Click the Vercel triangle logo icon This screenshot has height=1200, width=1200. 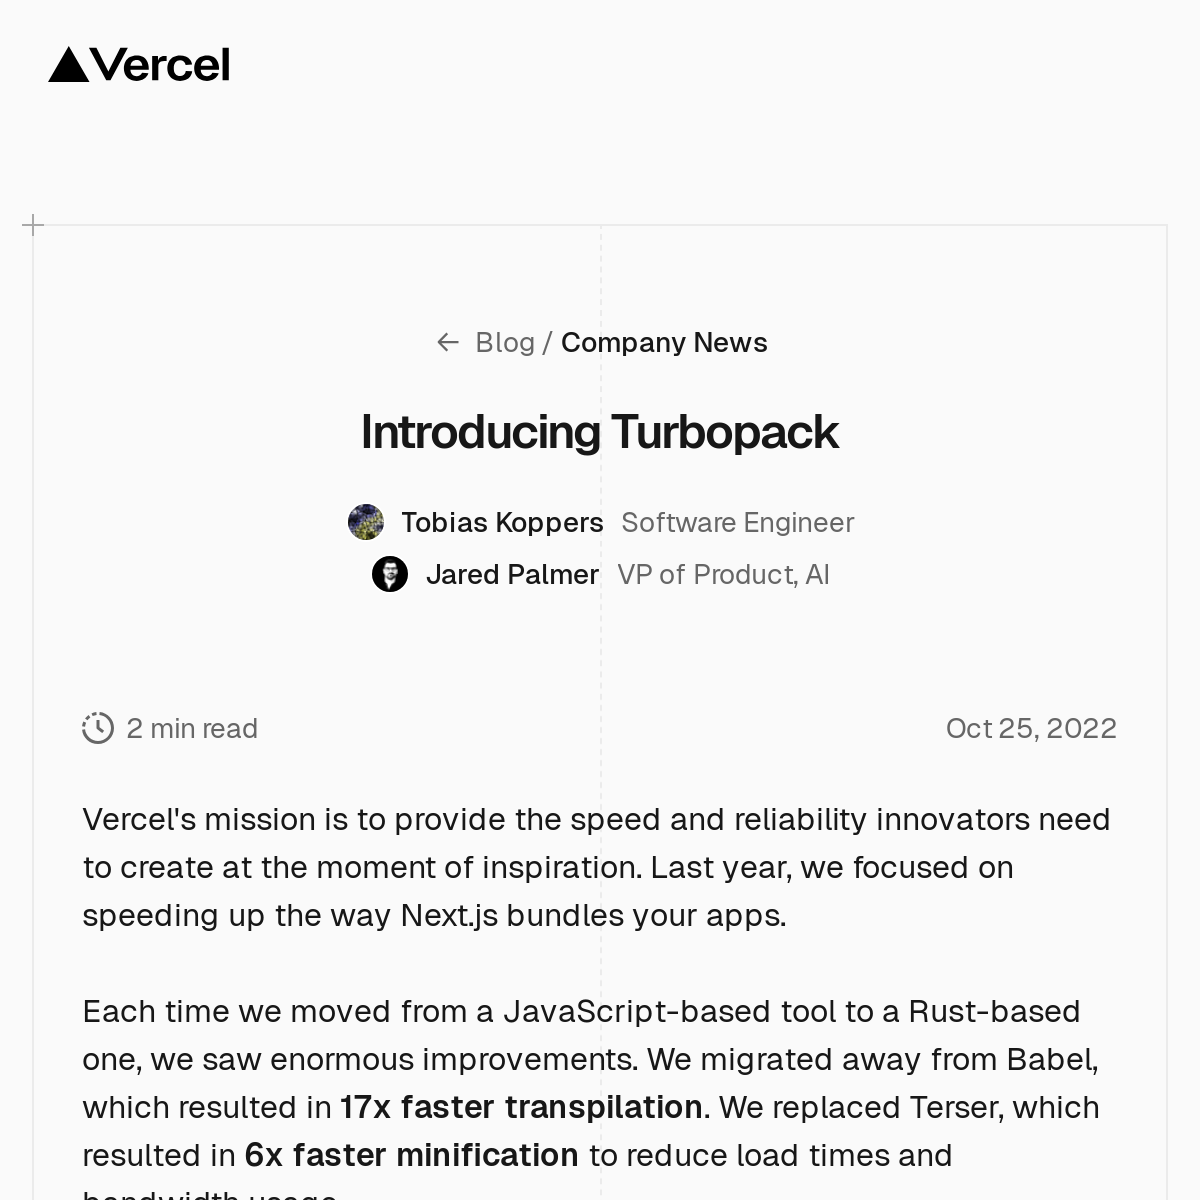pyautogui.click(x=68, y=65)
